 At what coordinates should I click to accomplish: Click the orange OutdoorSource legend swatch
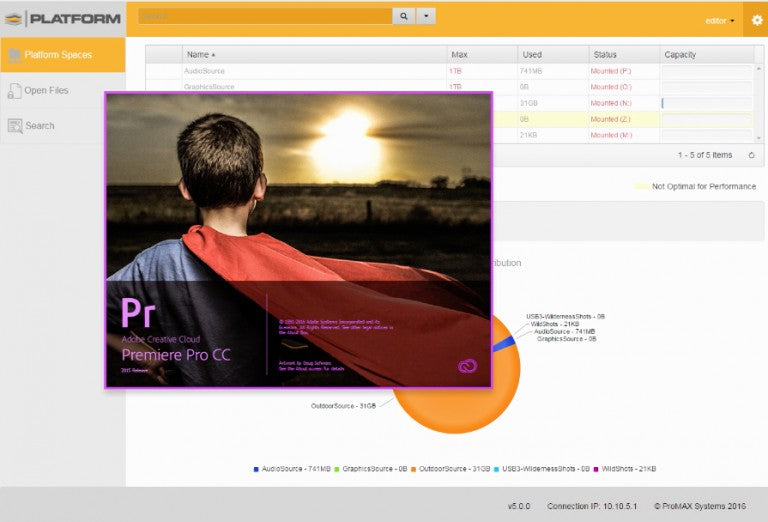413,469
